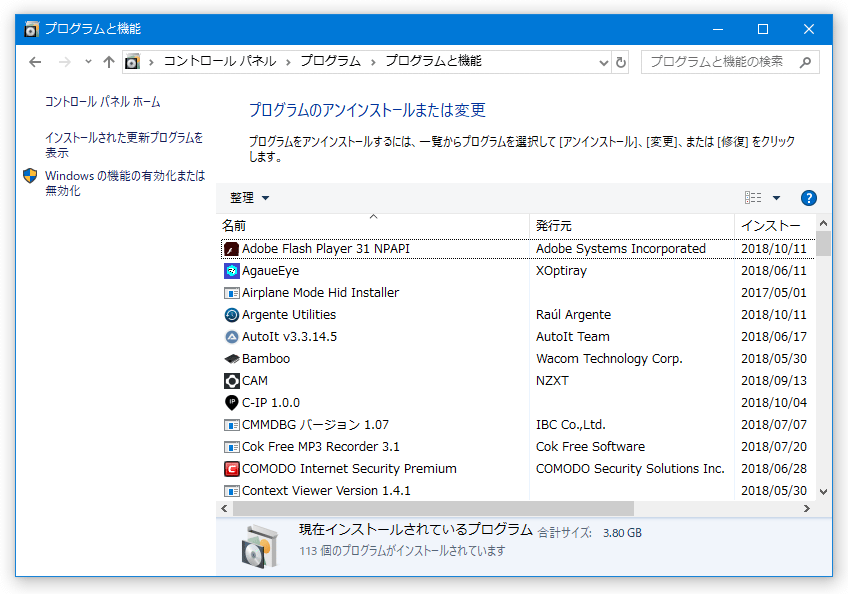Click vertical scrollbar up arrow
Screen dimensions: 848x594
pos(823,223)
